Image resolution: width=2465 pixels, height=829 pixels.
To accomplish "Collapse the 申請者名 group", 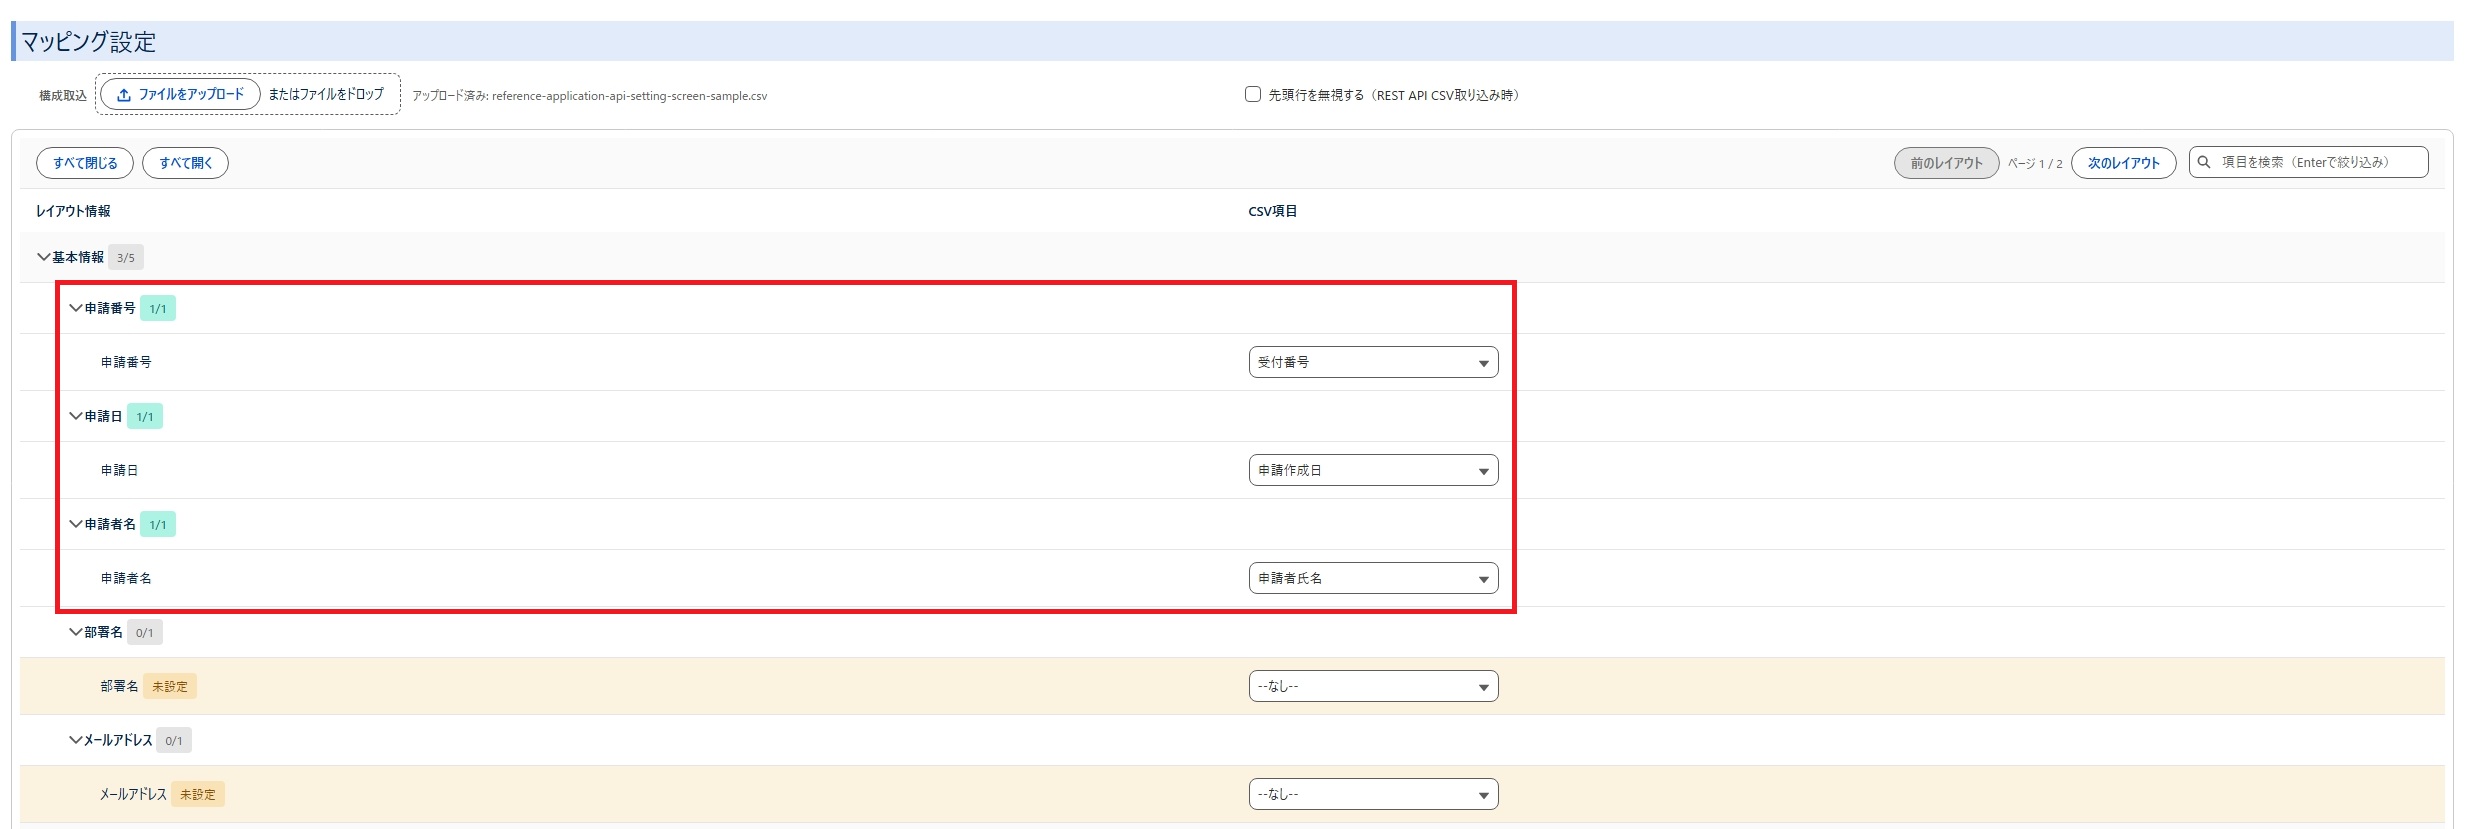I will [76, 524].
